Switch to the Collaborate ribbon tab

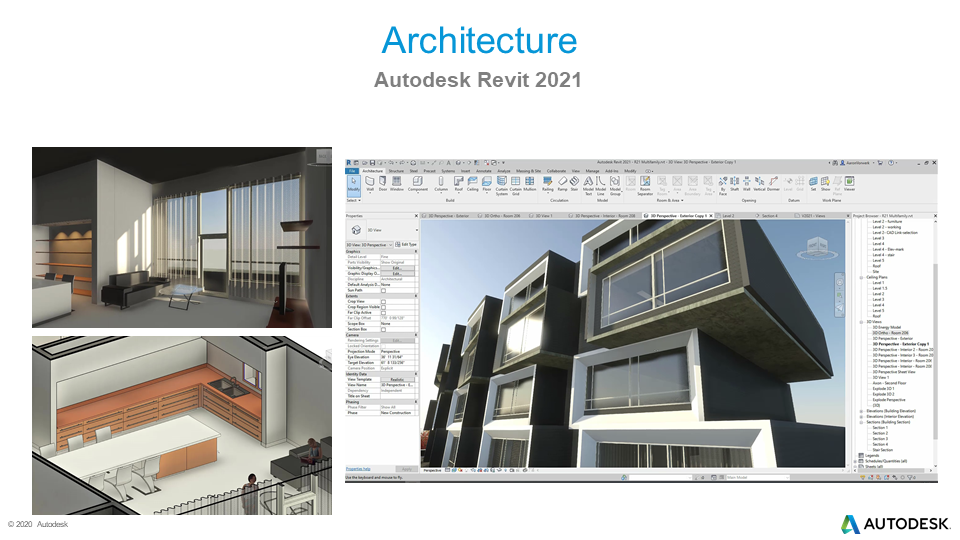click(x=556, y=171)
